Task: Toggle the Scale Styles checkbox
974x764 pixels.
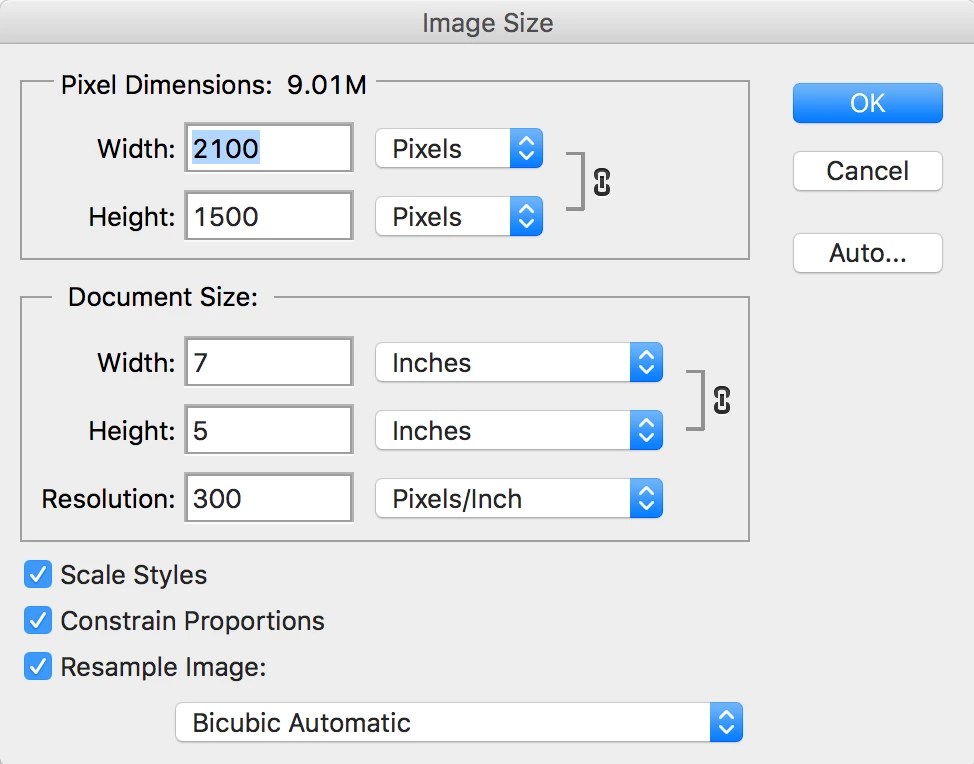Action: (x=38, y=575)
